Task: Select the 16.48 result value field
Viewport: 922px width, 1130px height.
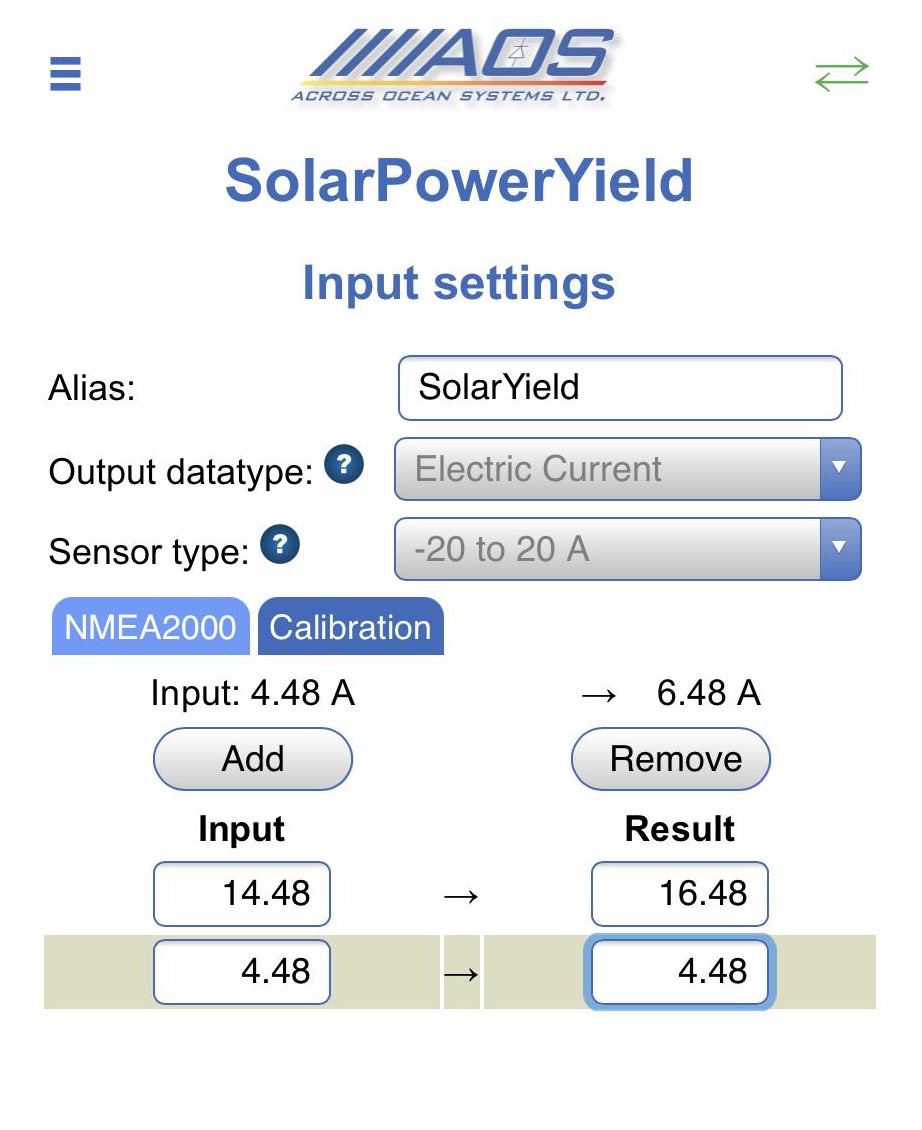Action: tap(680, 894)
